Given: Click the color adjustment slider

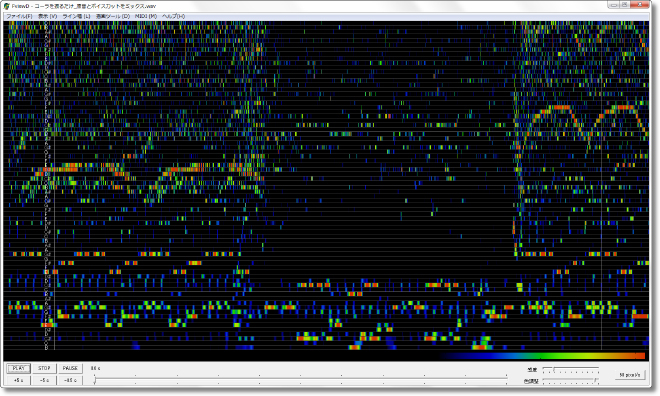Looking at the screenshot, I should point(571,381).
